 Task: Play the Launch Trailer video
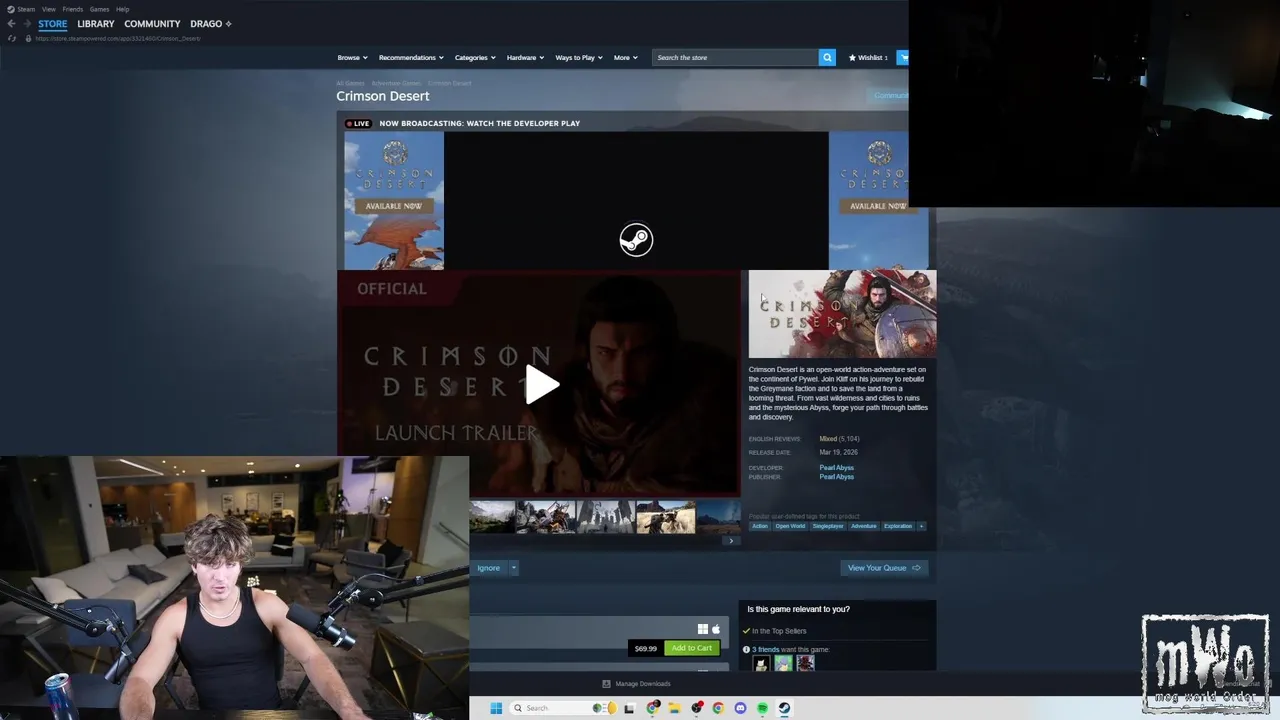pos(541,384)
